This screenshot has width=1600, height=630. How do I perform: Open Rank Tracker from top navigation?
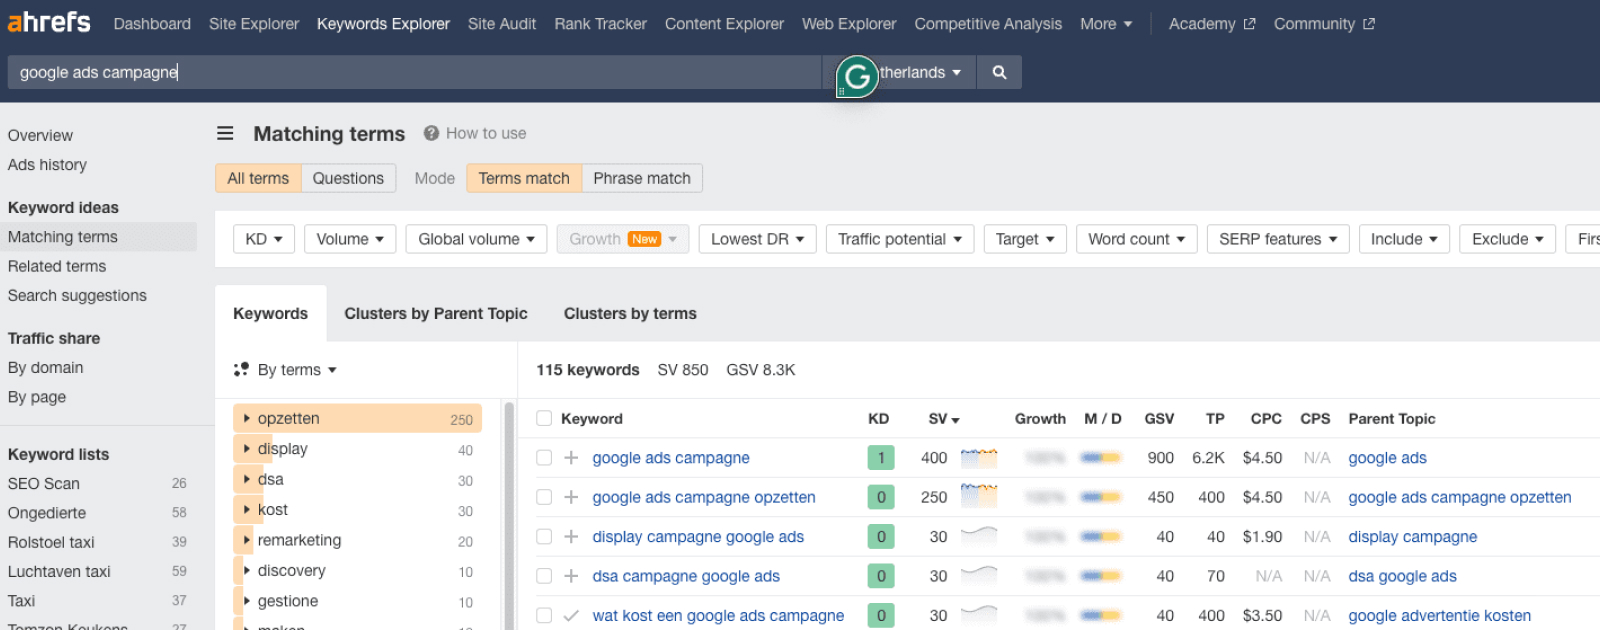tap(601, 24)
